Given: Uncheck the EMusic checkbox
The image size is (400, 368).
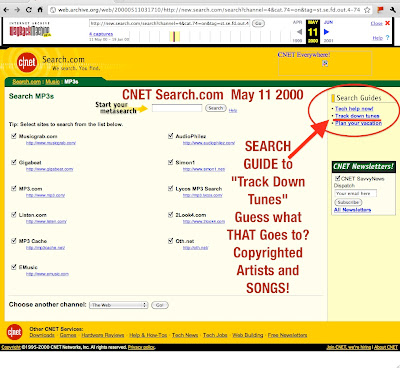Looking at the screenshot, I should click(x=14, y=267).
